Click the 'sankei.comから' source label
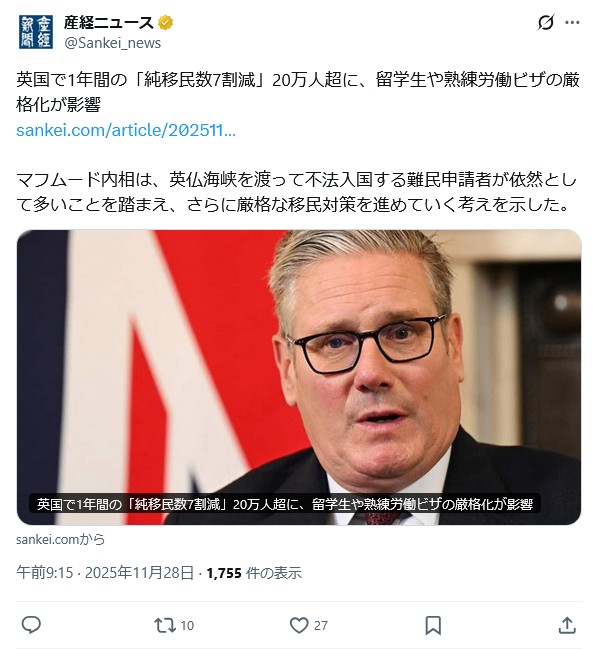 (x=60, y=539)
